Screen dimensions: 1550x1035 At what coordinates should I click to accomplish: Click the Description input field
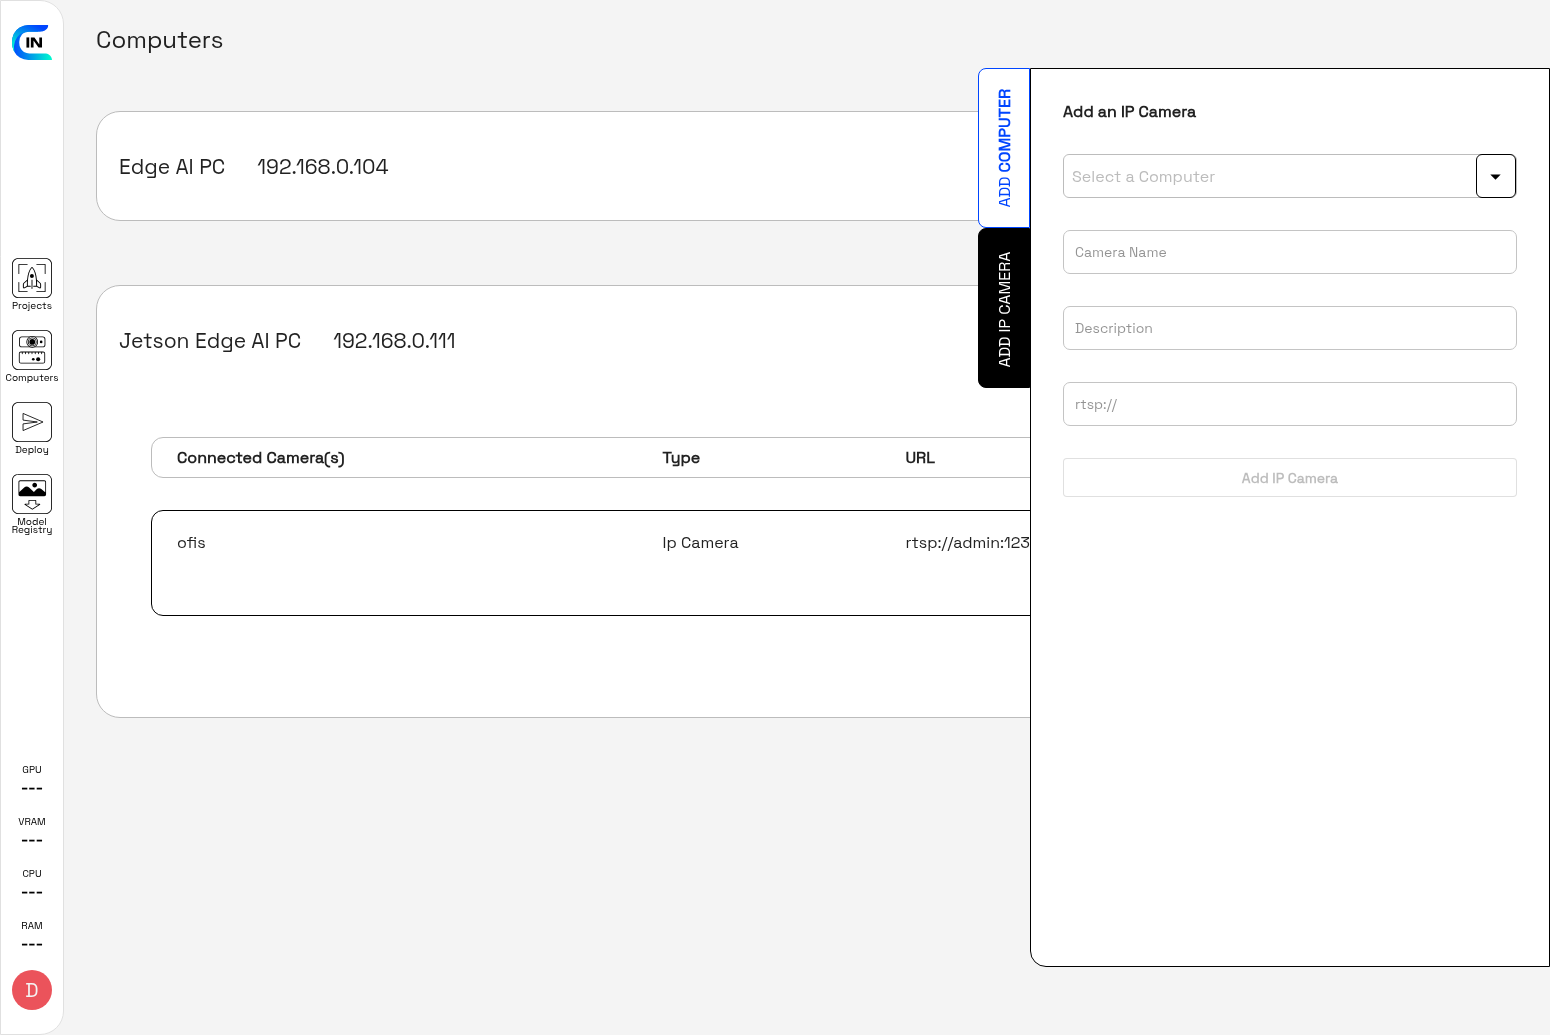pos(1289,328)
